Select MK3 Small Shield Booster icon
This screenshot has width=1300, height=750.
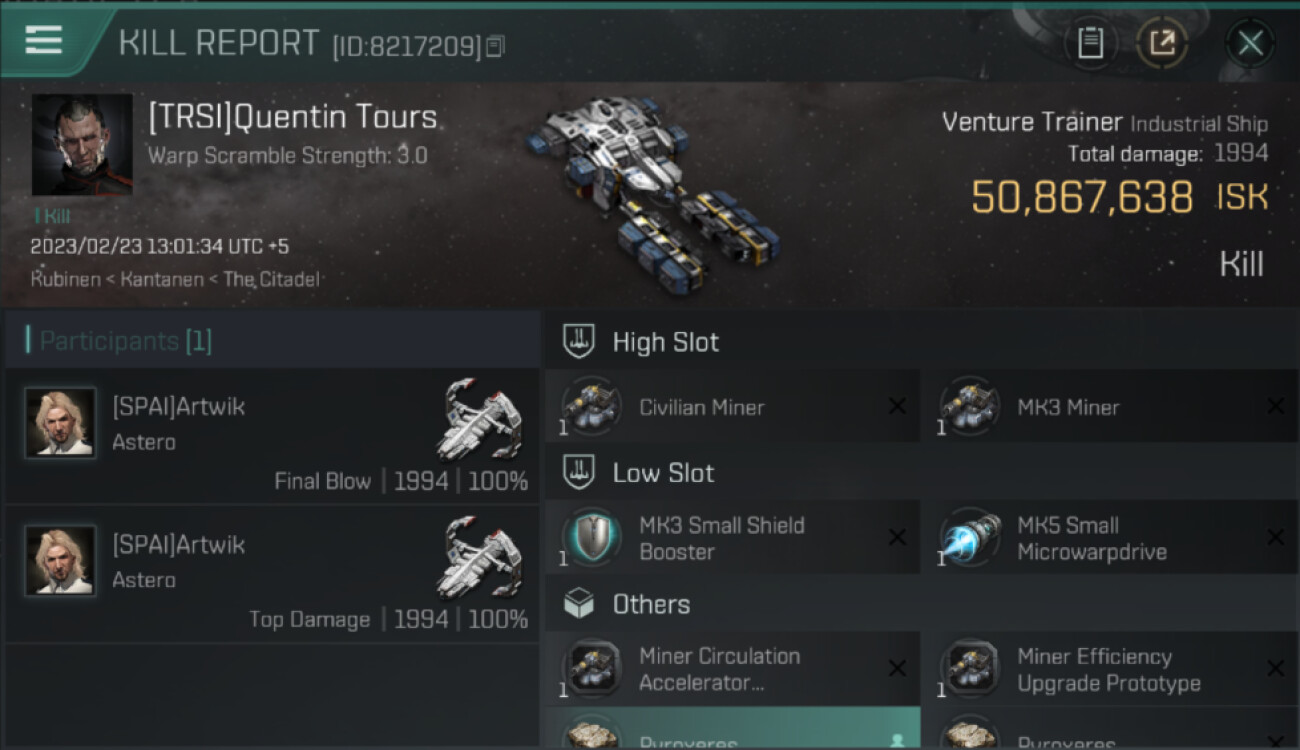pyautogui.click(x=592, y=538)
